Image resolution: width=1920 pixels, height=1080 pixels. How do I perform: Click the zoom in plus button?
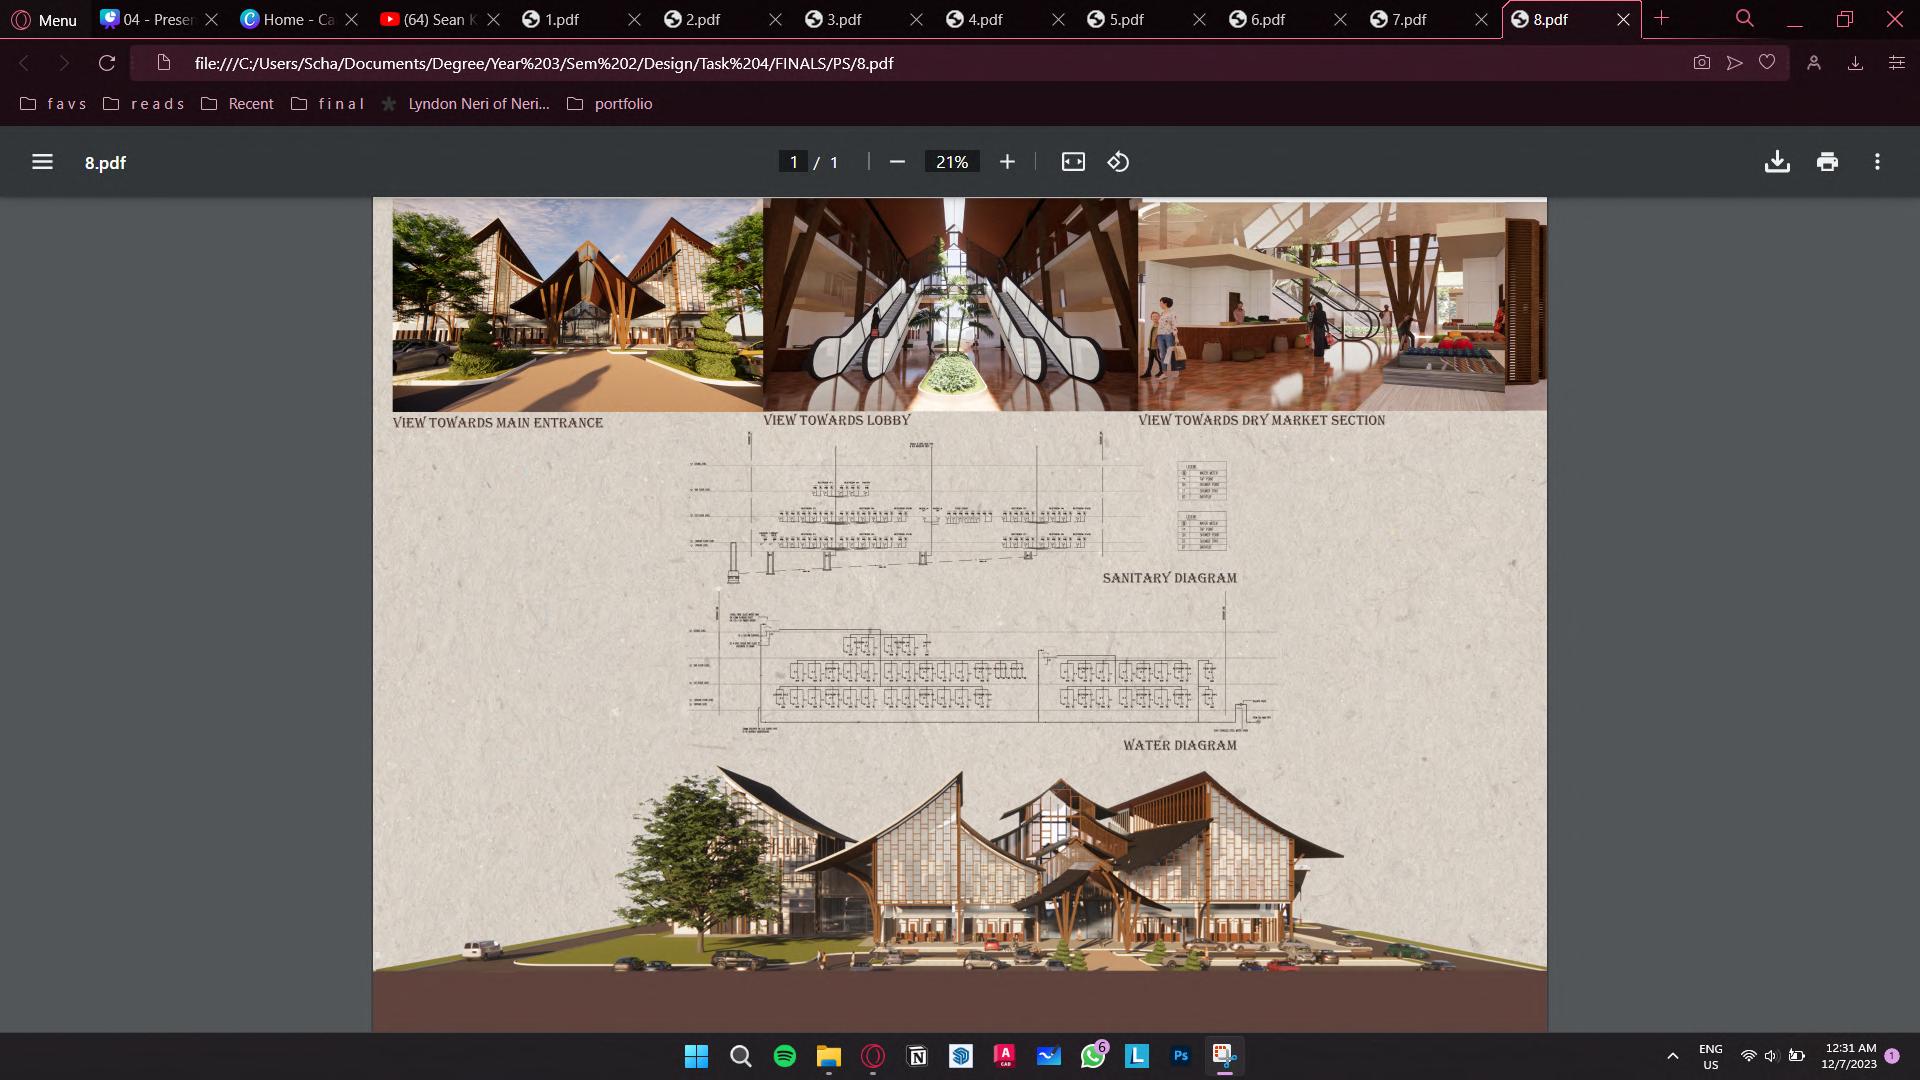(1007, 162)
